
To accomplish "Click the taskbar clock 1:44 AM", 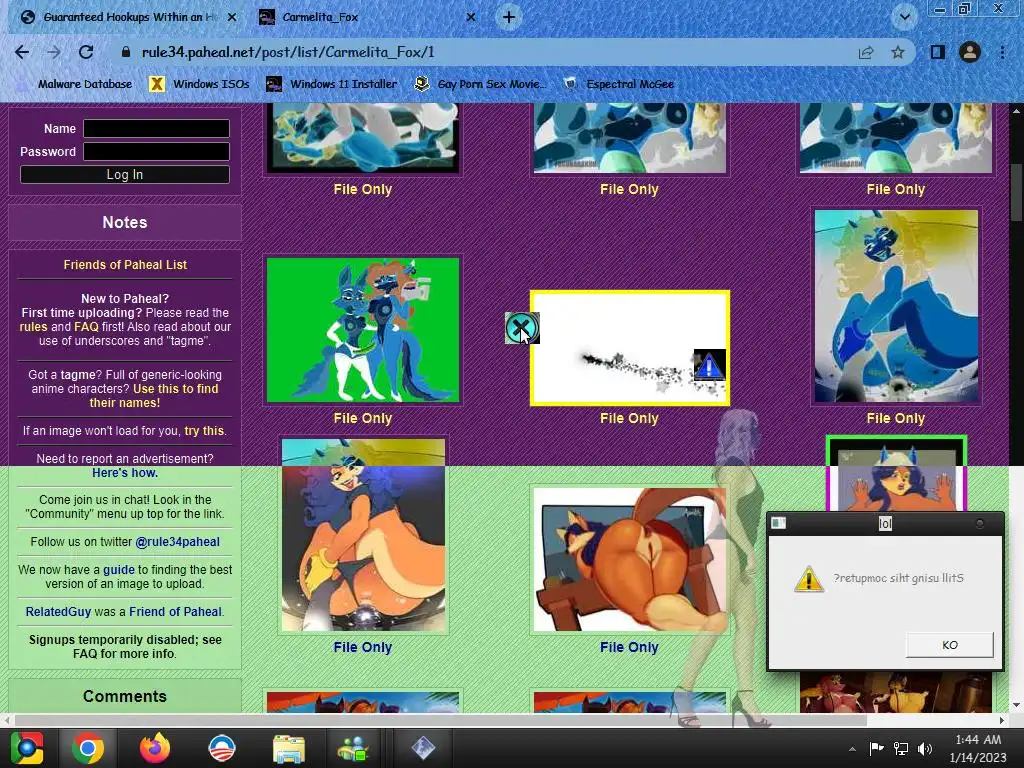I will click(978, 740).
